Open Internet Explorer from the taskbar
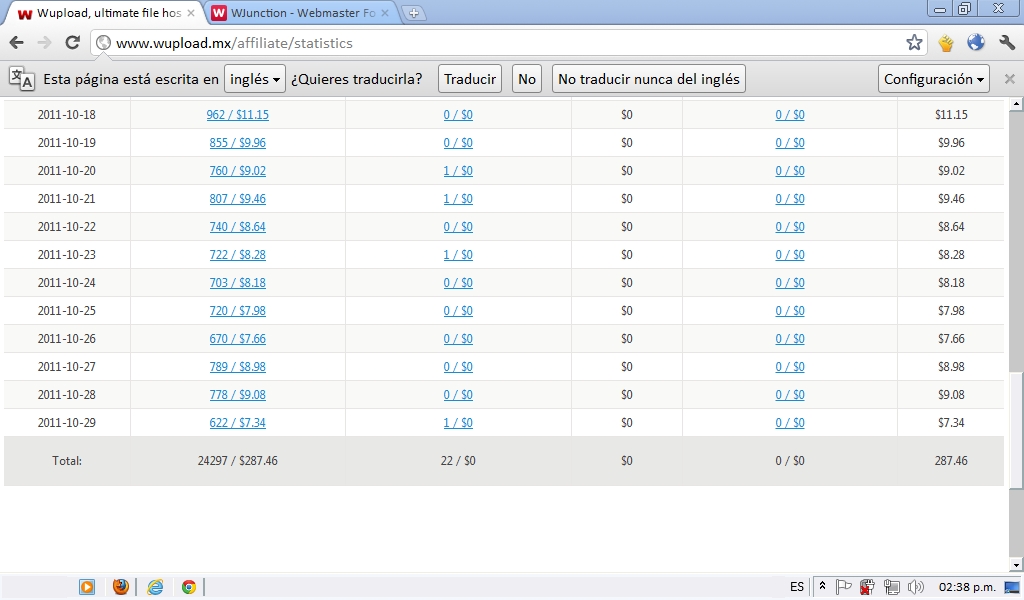 [x=155, y=587]
